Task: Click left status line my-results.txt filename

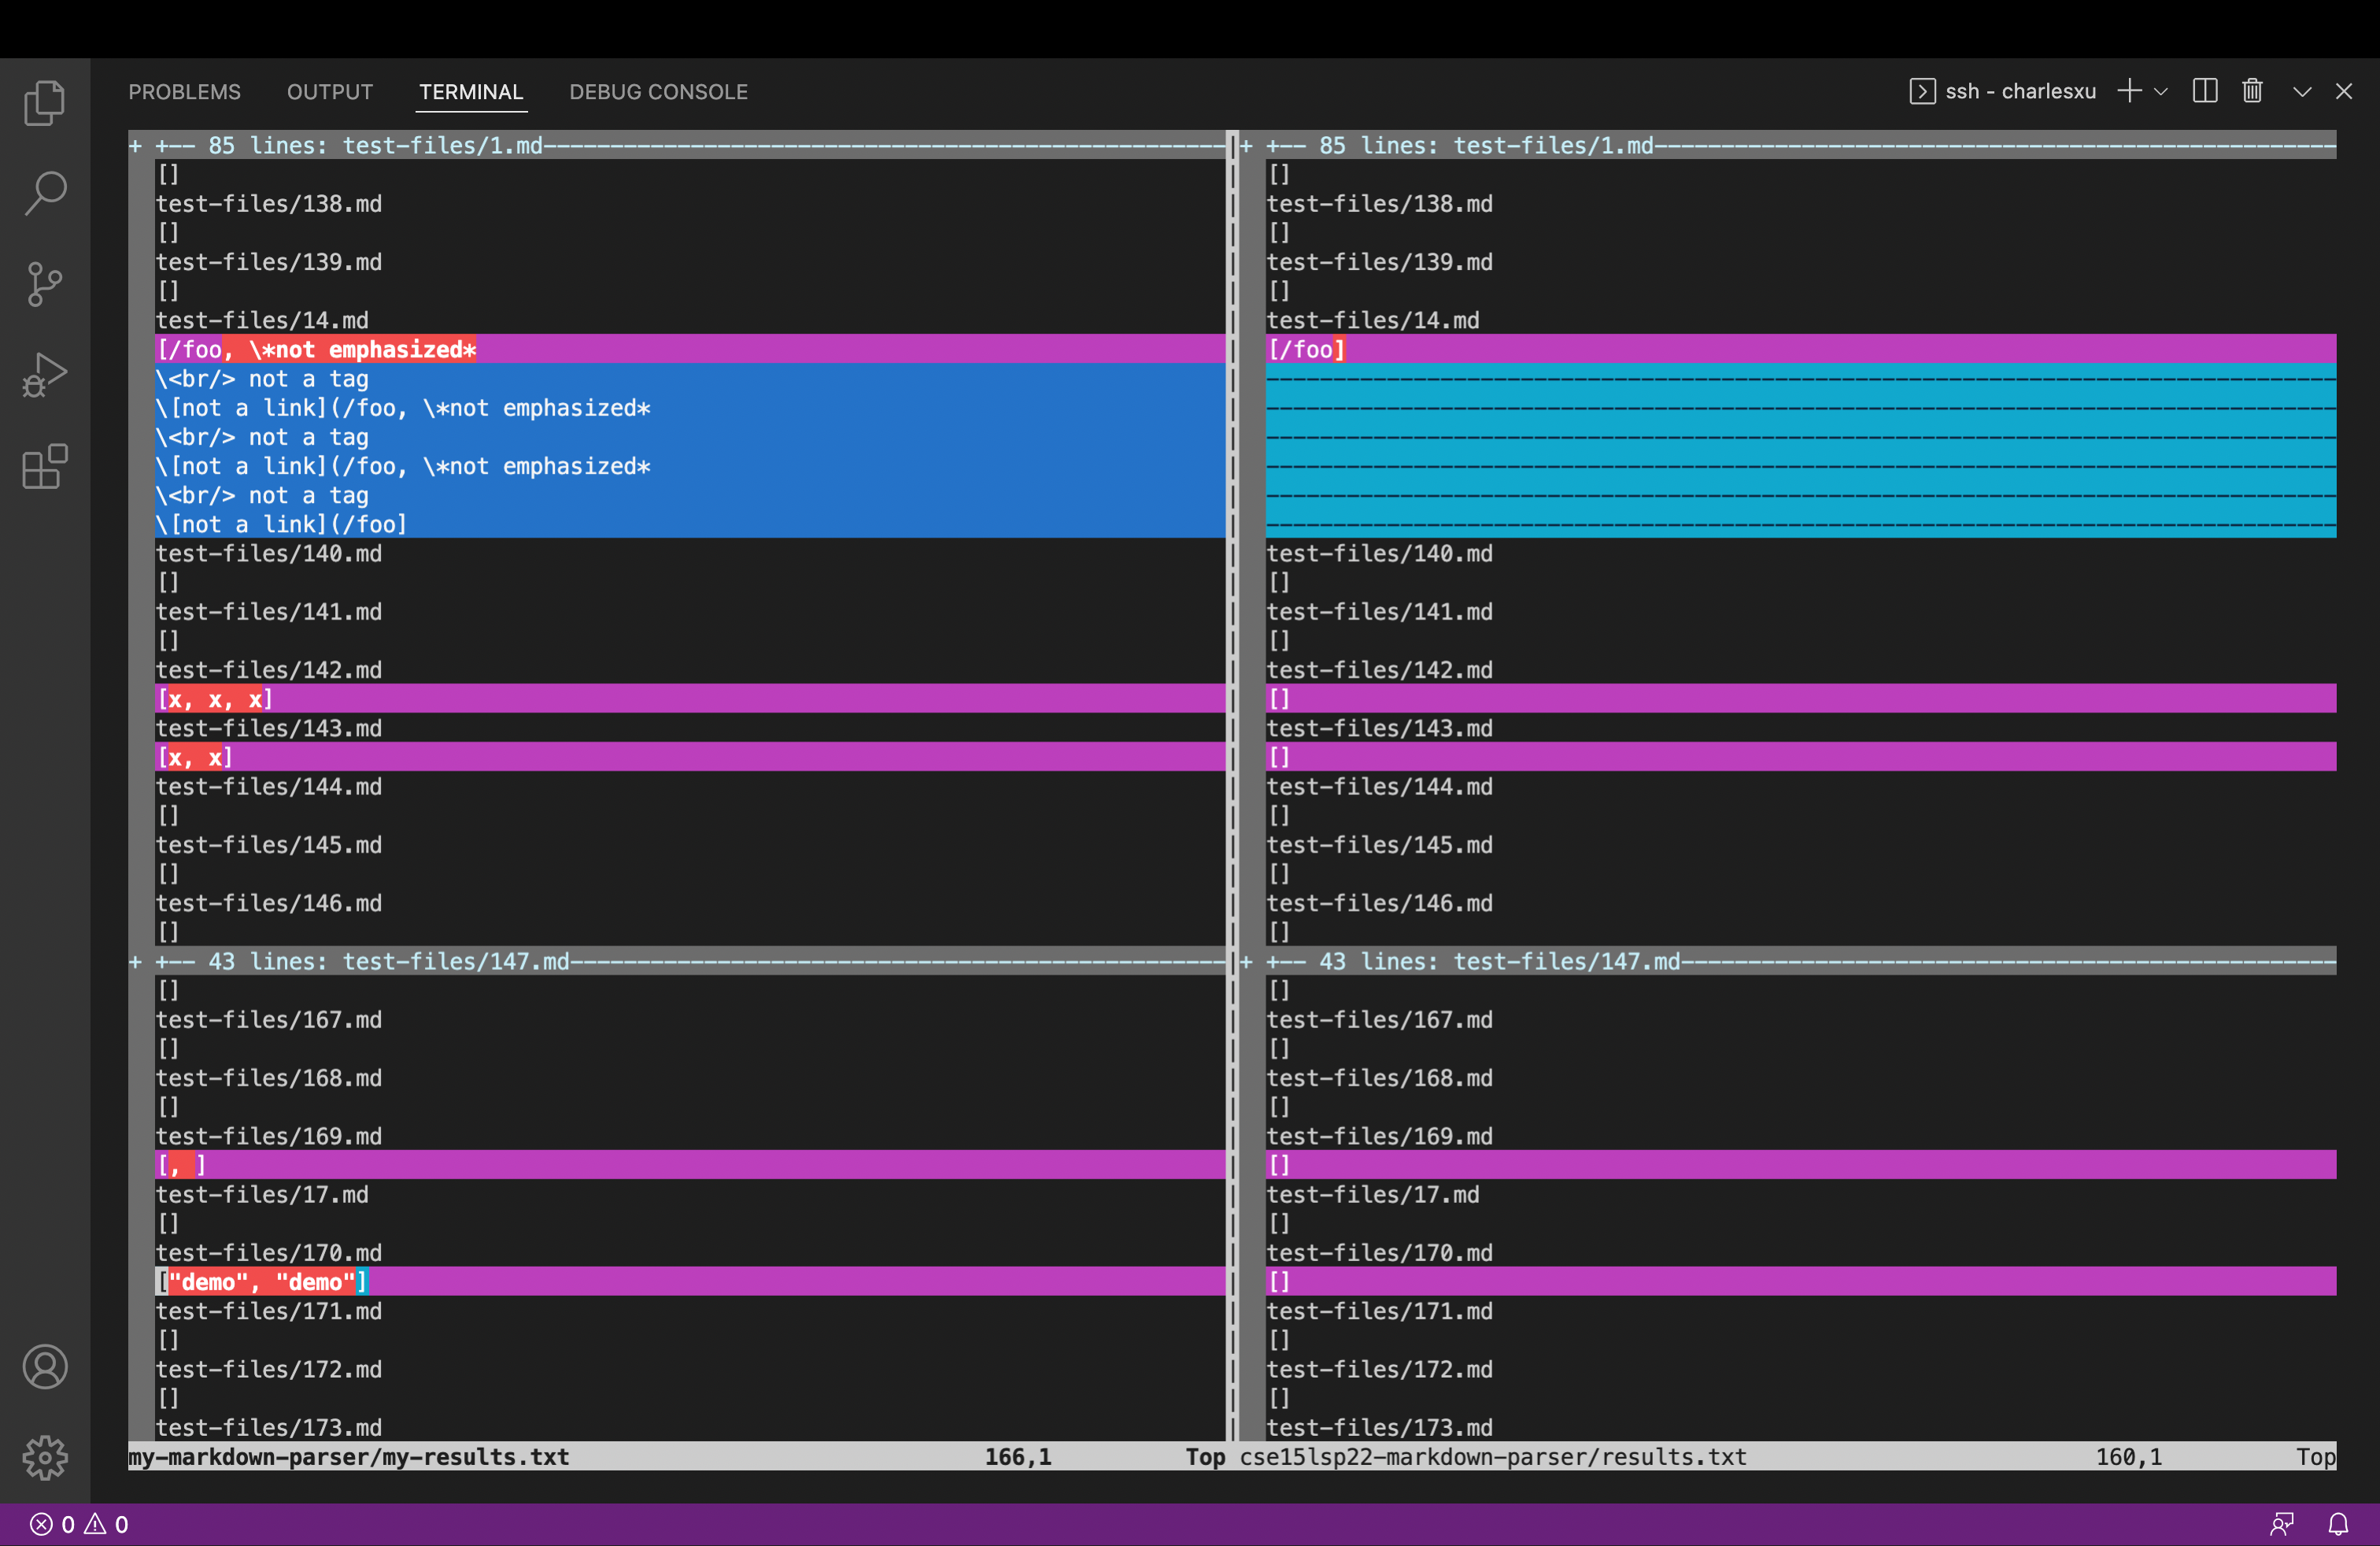Action: click(x=349, y=1457)
